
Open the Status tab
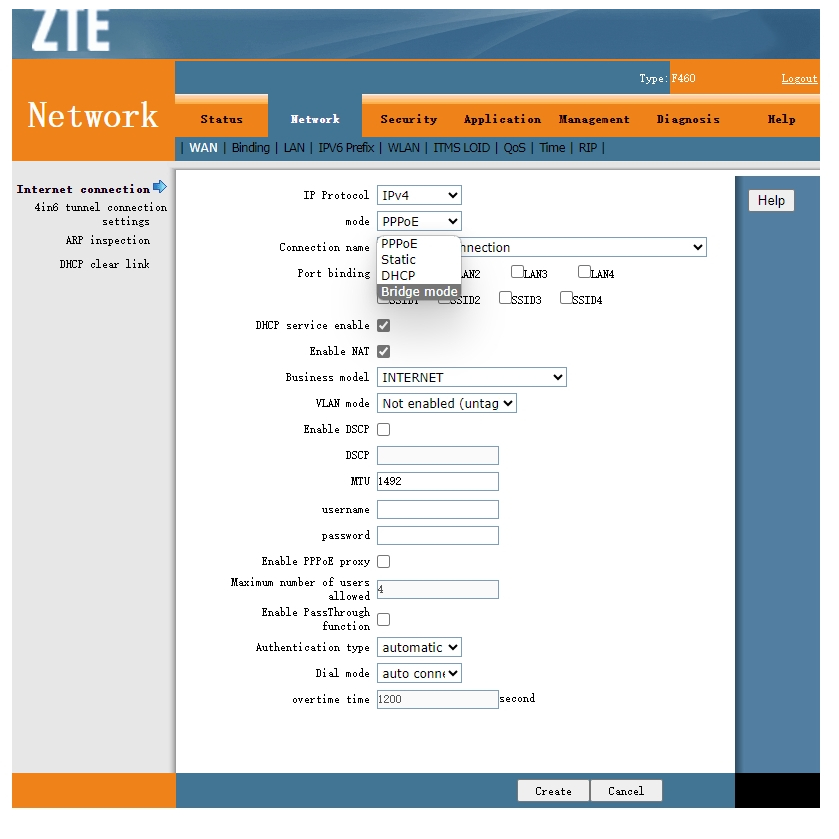(221, 119)
